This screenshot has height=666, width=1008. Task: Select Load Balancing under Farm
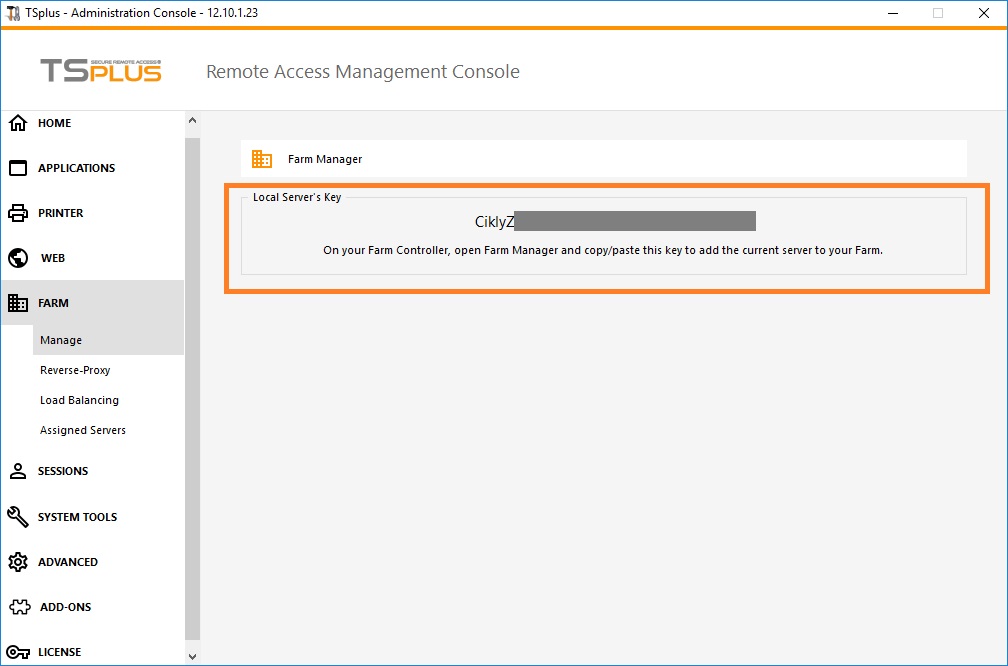tap(79, 400)
